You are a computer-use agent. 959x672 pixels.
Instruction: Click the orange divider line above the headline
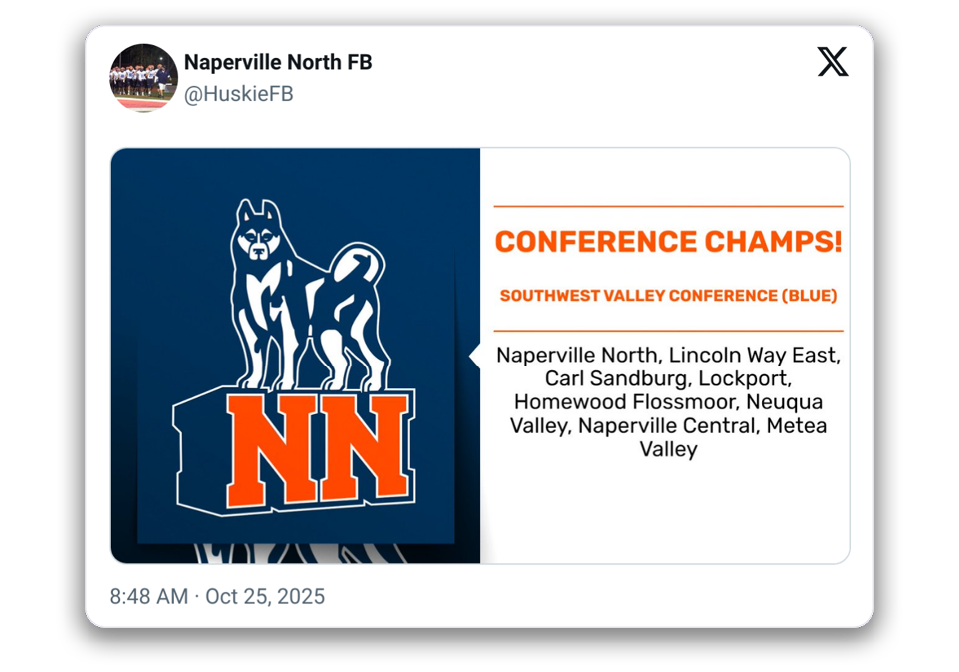pos(668,207)
